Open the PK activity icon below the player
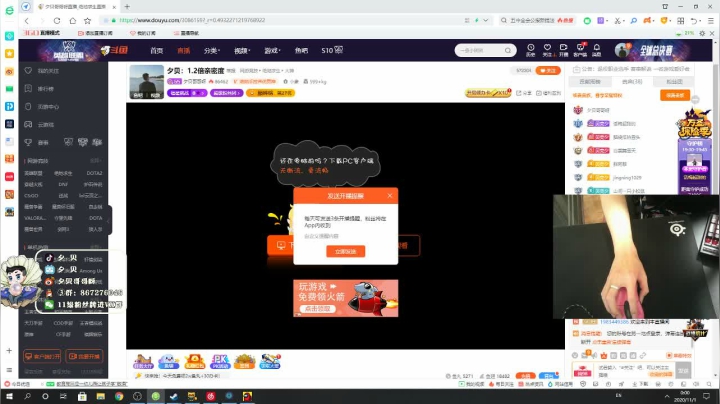Image resolution: width=720 pixels, height=404 pixels. (x=220, y=361)
